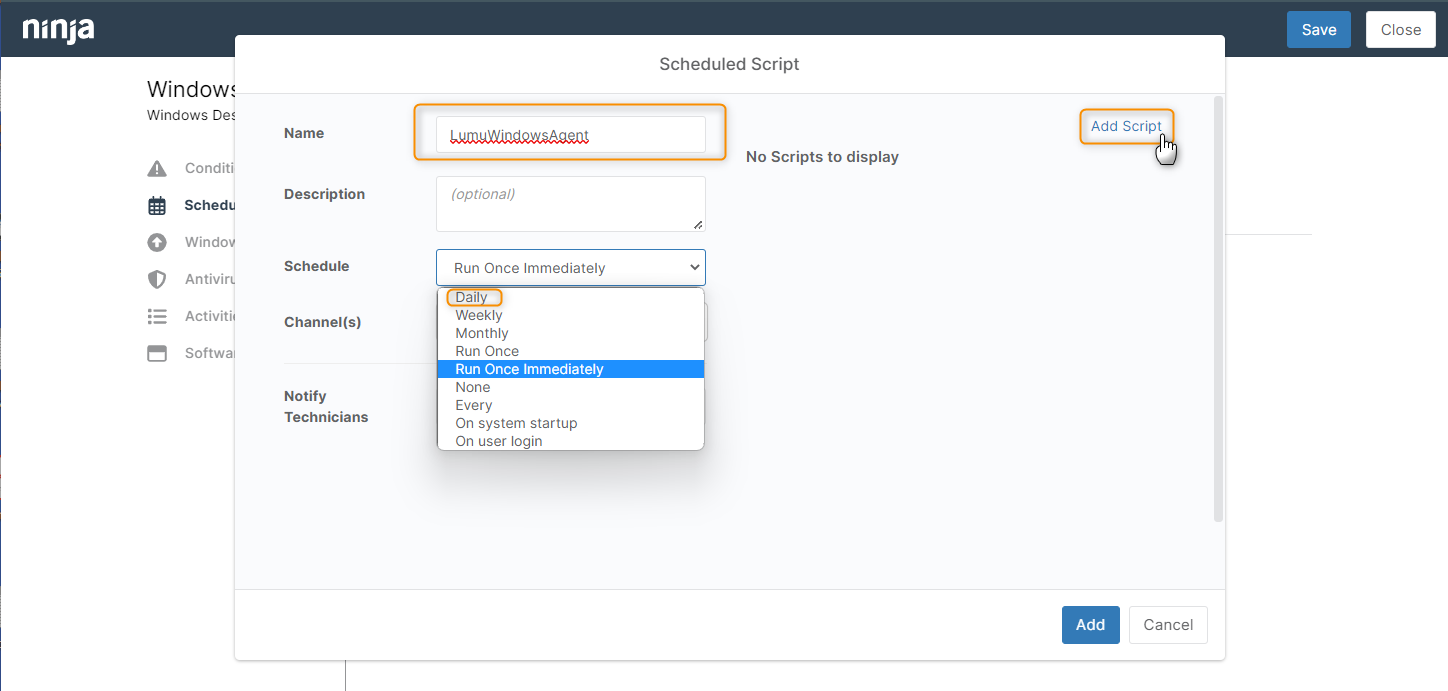Click the optional Description field
1448x691 pixels.
(x=569, y=203)
